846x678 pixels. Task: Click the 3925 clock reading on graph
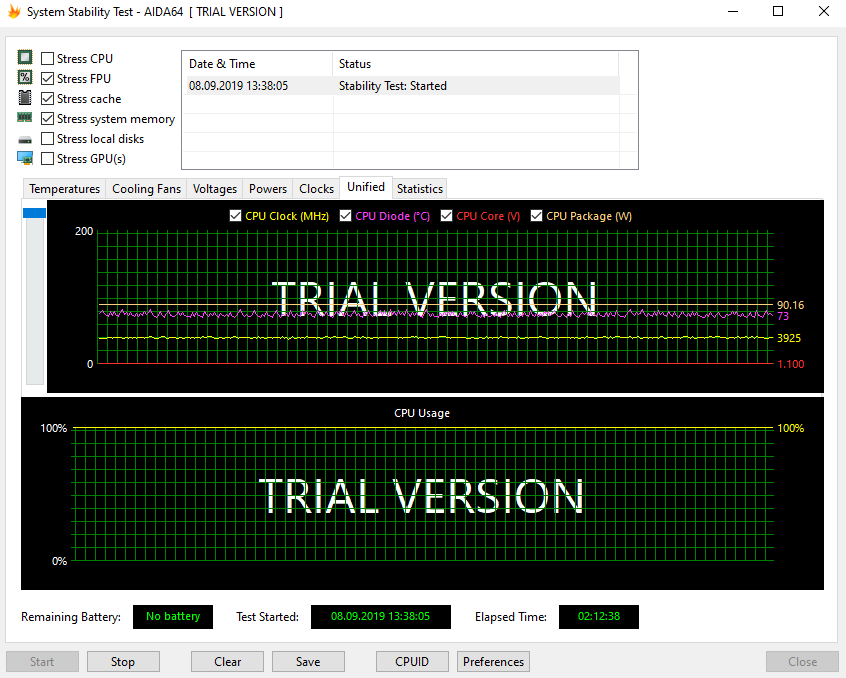[x=789, y=338]
